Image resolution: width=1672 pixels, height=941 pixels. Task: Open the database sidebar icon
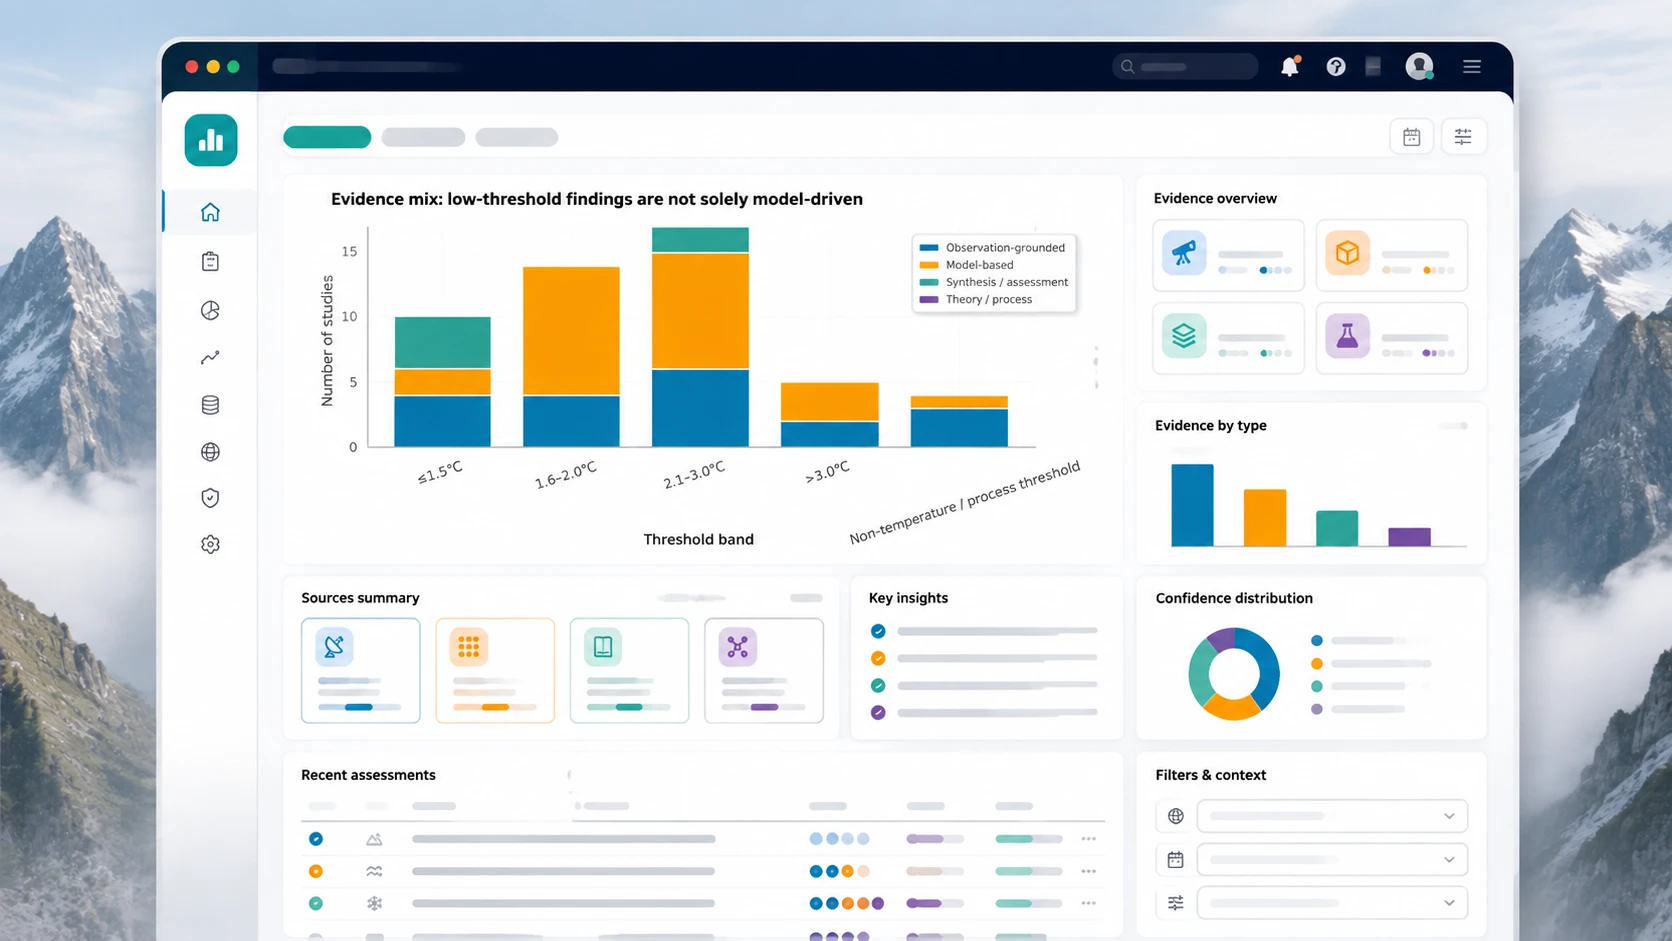[210, 405]
